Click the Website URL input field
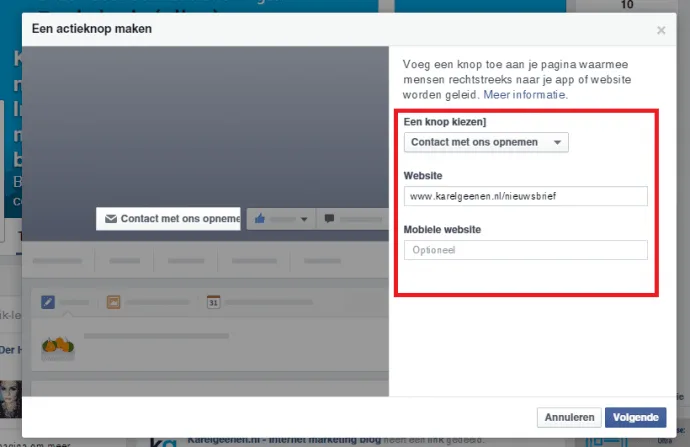 525,196
